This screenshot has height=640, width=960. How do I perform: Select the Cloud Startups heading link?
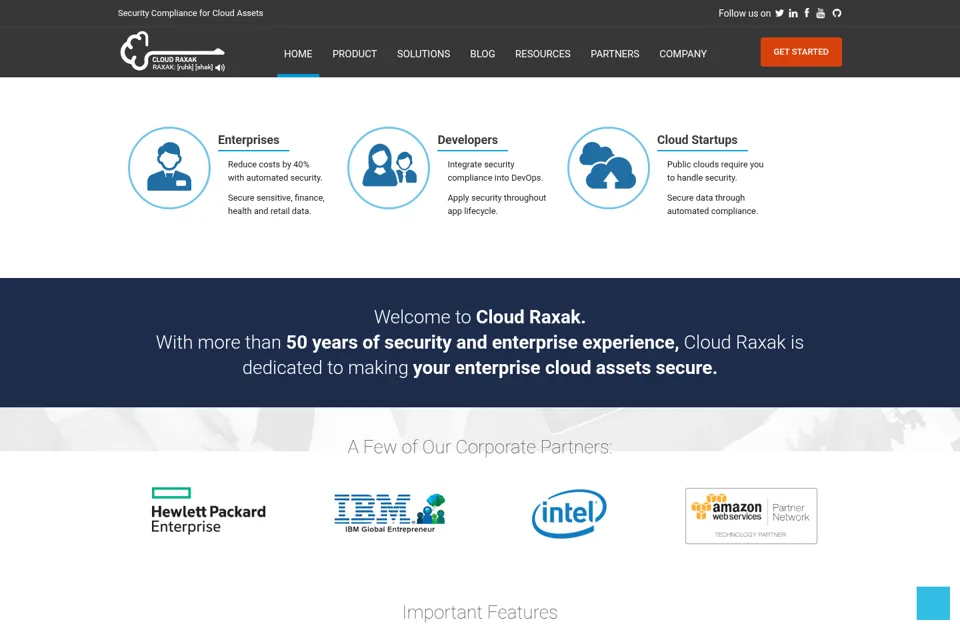point(697,140)
